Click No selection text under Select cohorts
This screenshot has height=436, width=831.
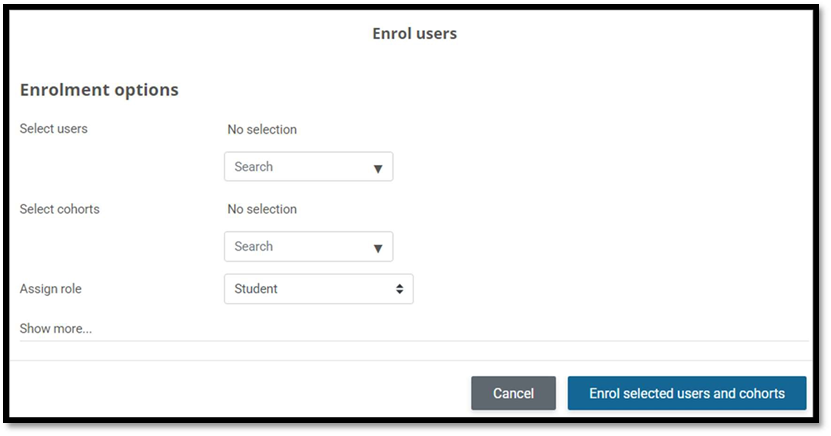[x=262, y=210]
